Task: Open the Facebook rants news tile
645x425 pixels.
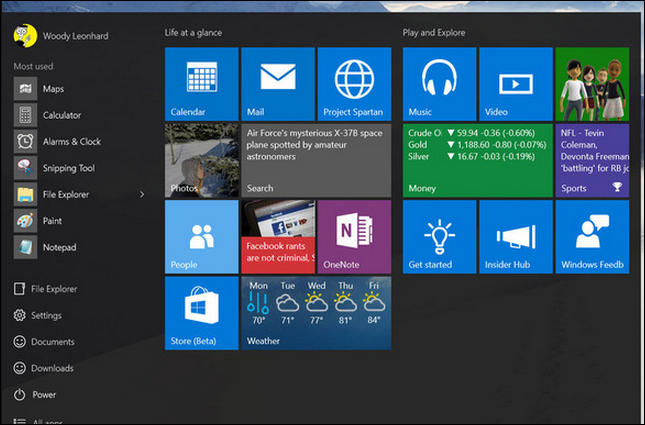Action: click(278, 237)
